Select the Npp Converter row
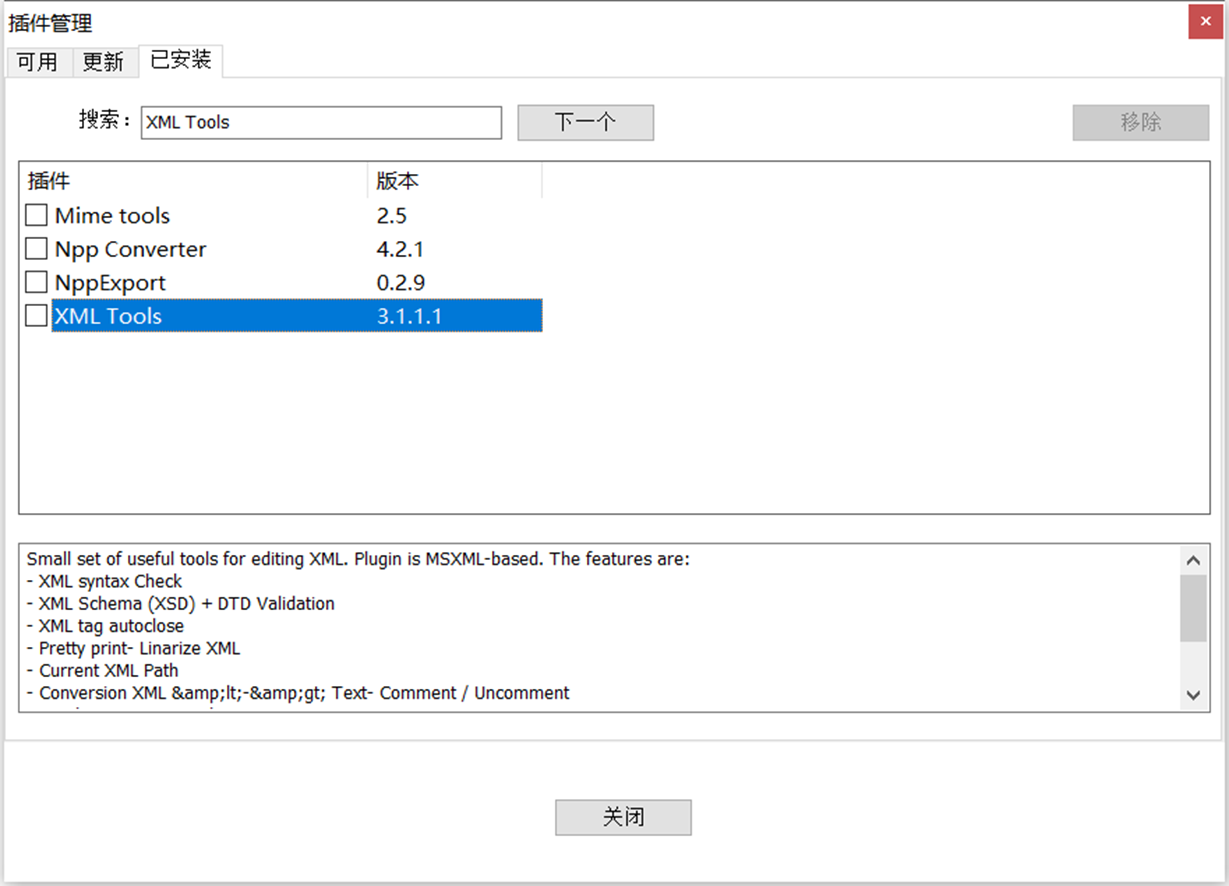Image resolution: width=1229 pixels, height=886 pixels. click(x=283, y=249)
